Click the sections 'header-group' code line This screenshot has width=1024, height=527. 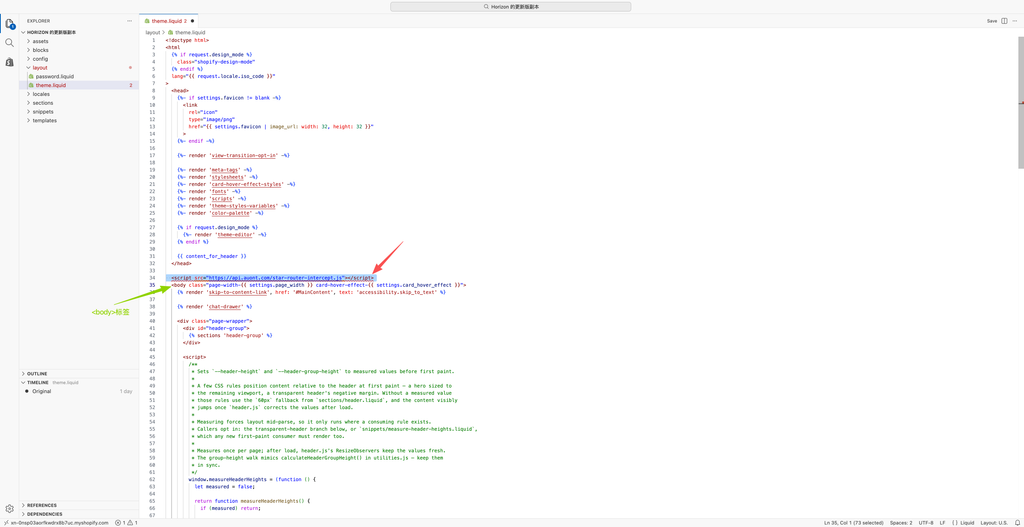click(x=230, y=335)
